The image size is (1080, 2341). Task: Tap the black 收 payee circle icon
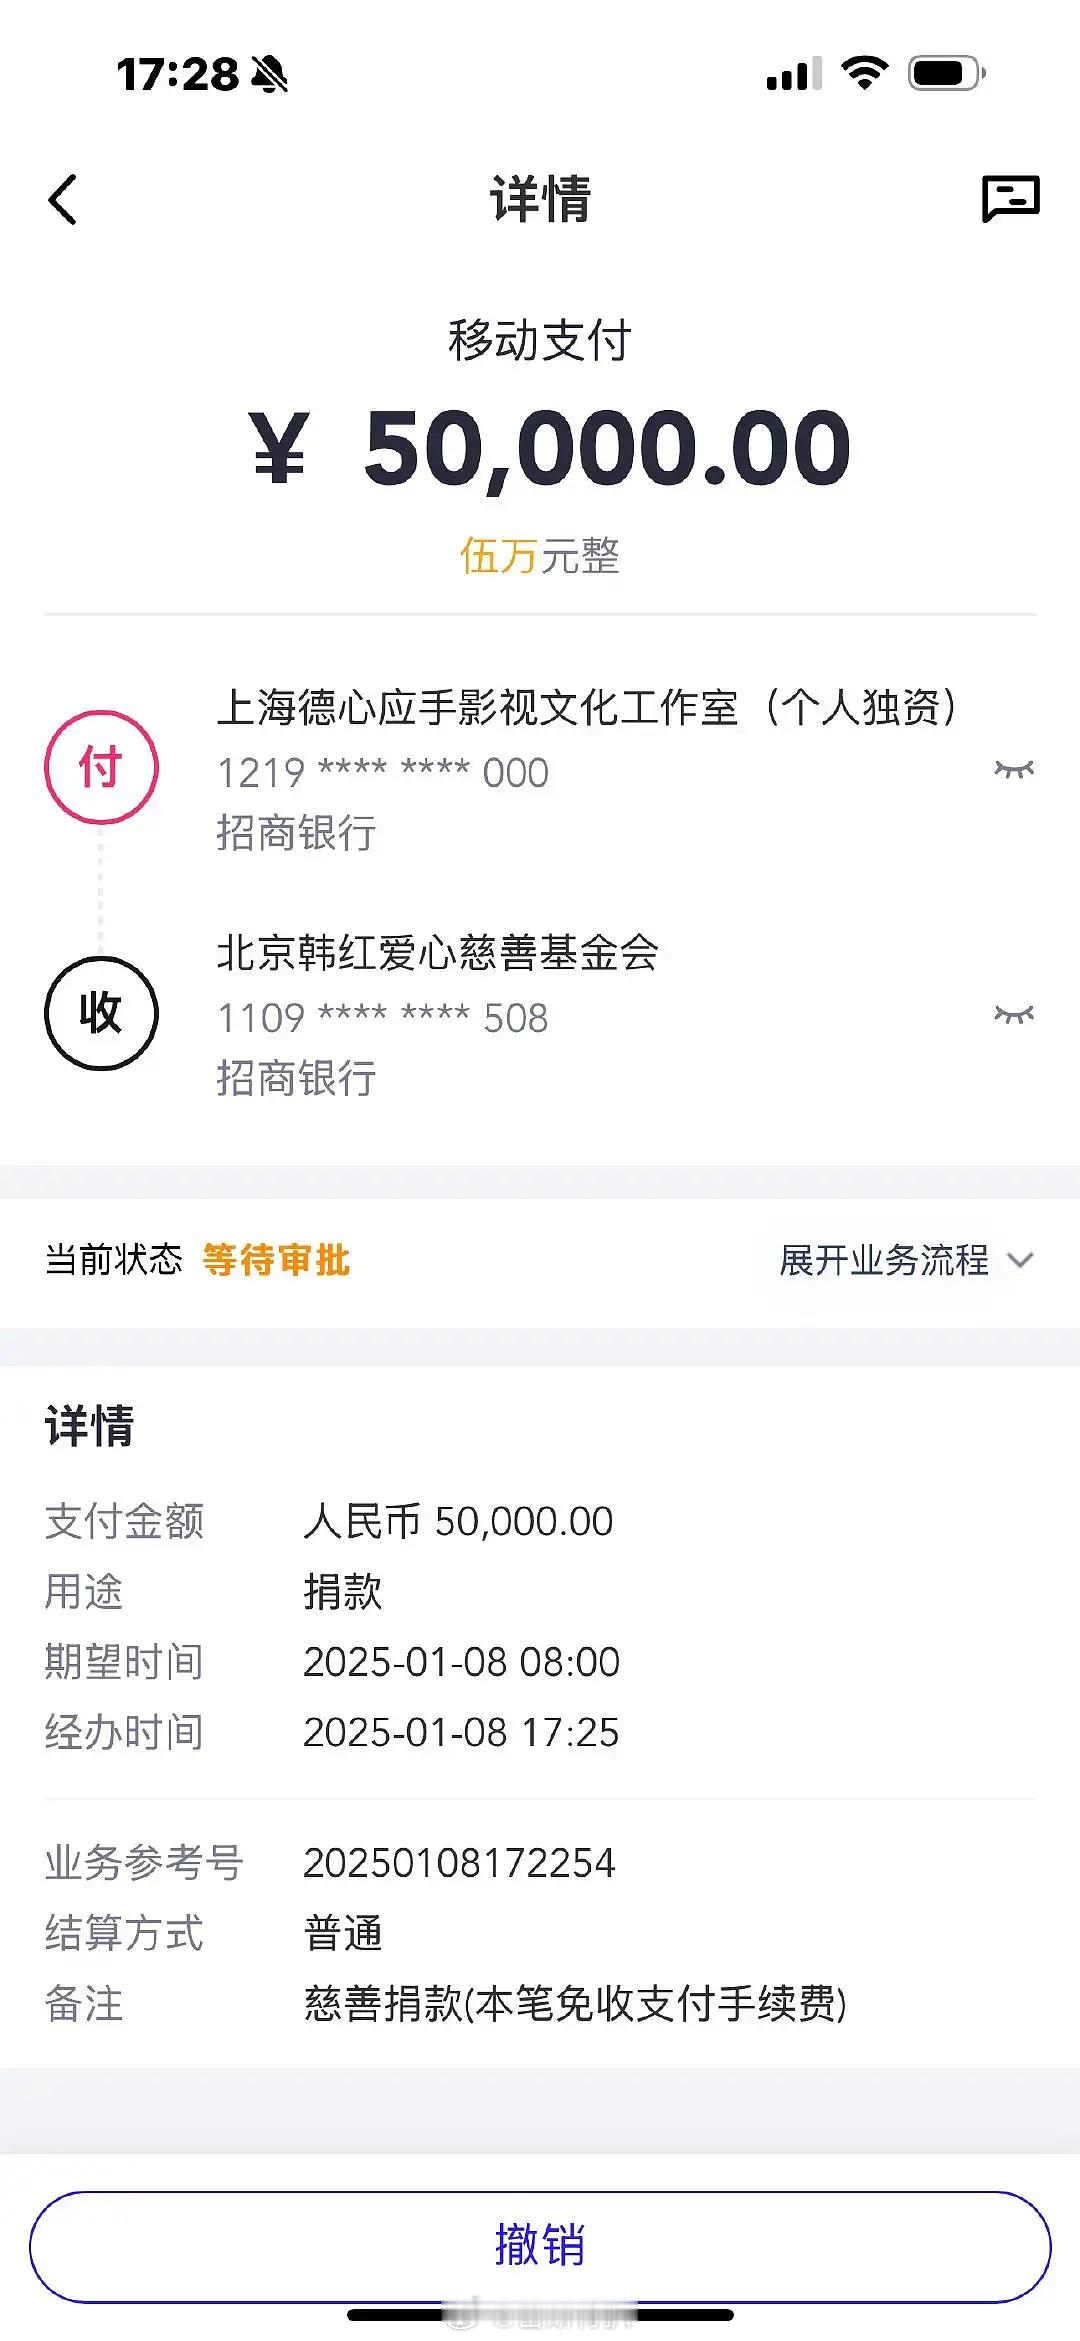click(101, 1013)
